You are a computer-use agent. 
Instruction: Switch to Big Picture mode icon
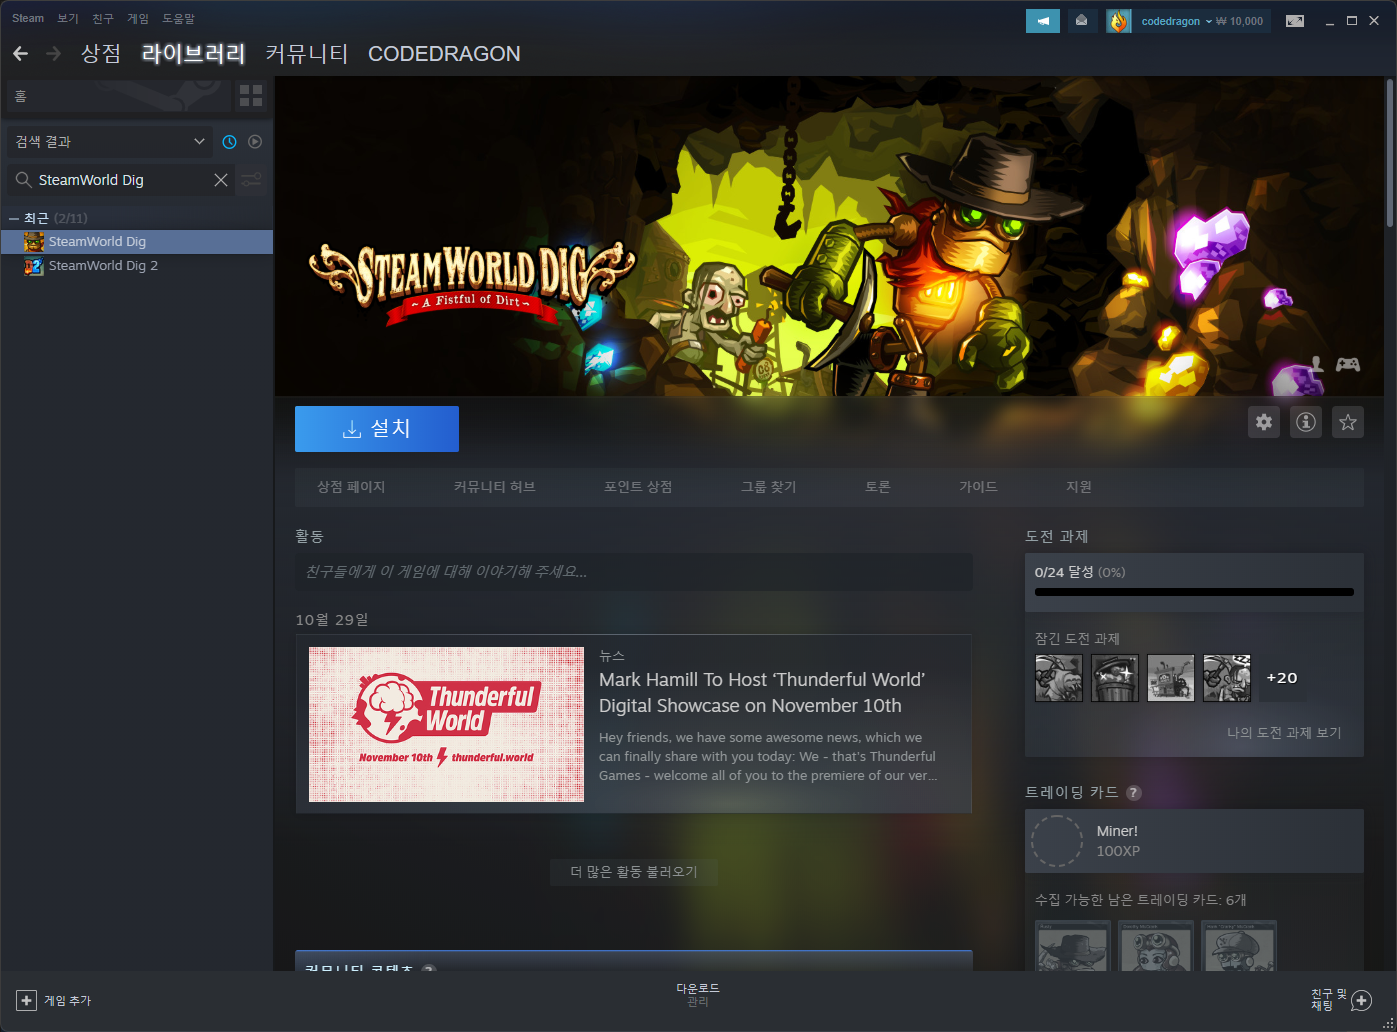click(1295, 21)
